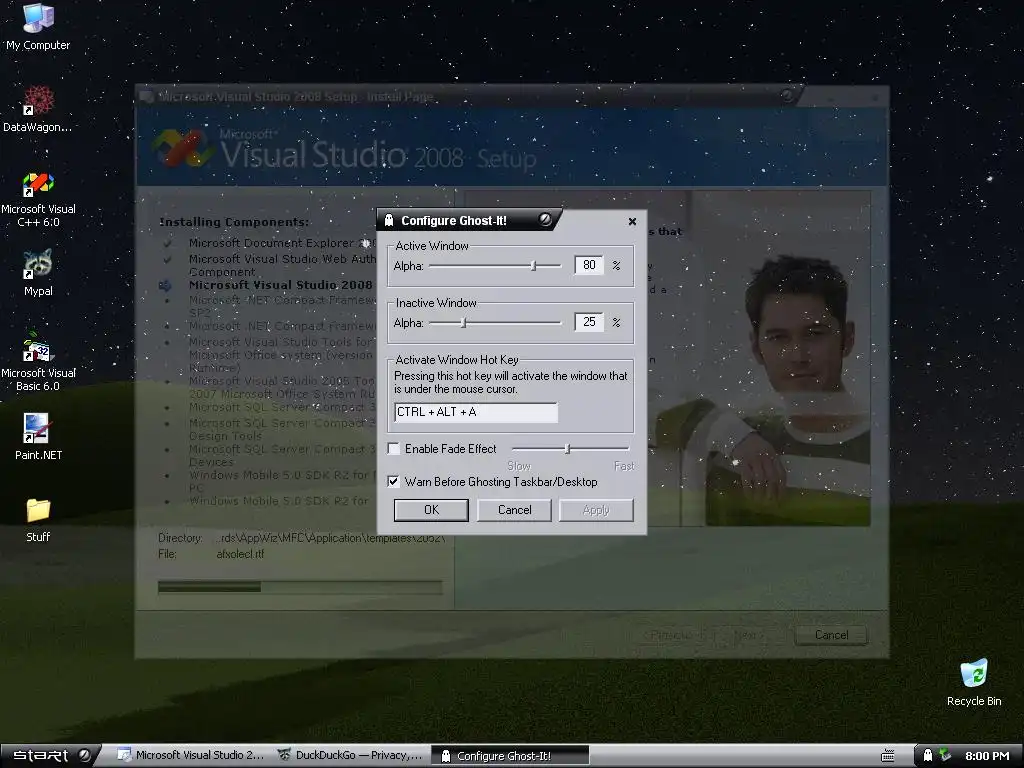Click the Active Window alpha value field 80
The image size is (1024, 768).
pyautogui.click(x=589, y=265)
